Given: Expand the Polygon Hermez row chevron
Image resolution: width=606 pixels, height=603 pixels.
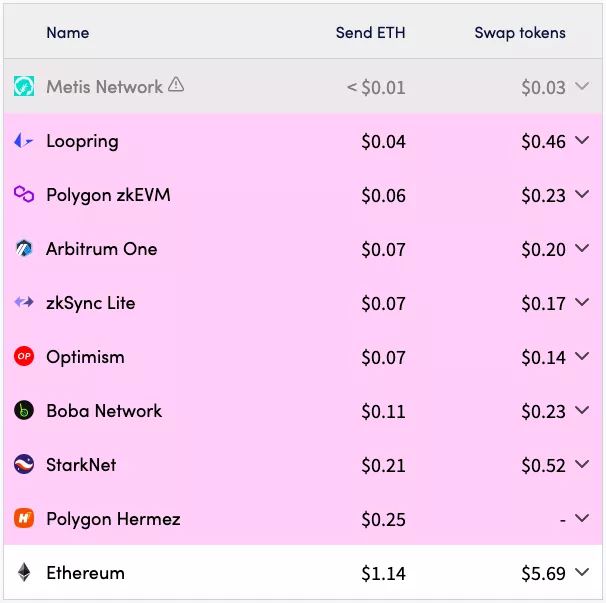Looking at the screenshot, I should click(x=583, y=519).
